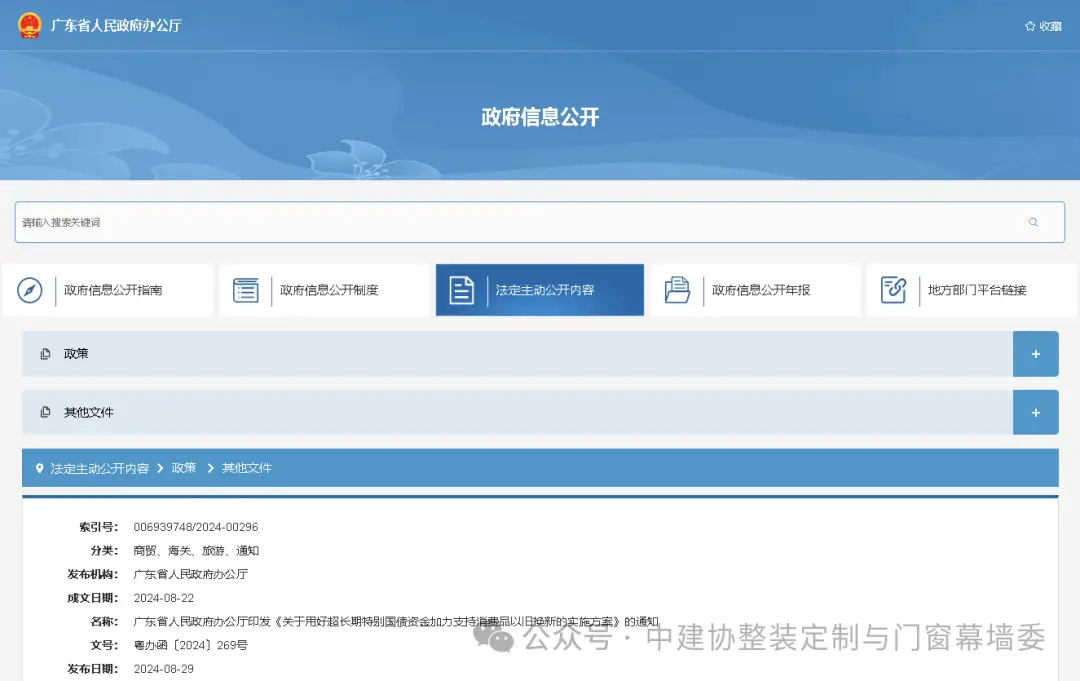Click link icon for 地方部门平台链接

coord(893,290)
